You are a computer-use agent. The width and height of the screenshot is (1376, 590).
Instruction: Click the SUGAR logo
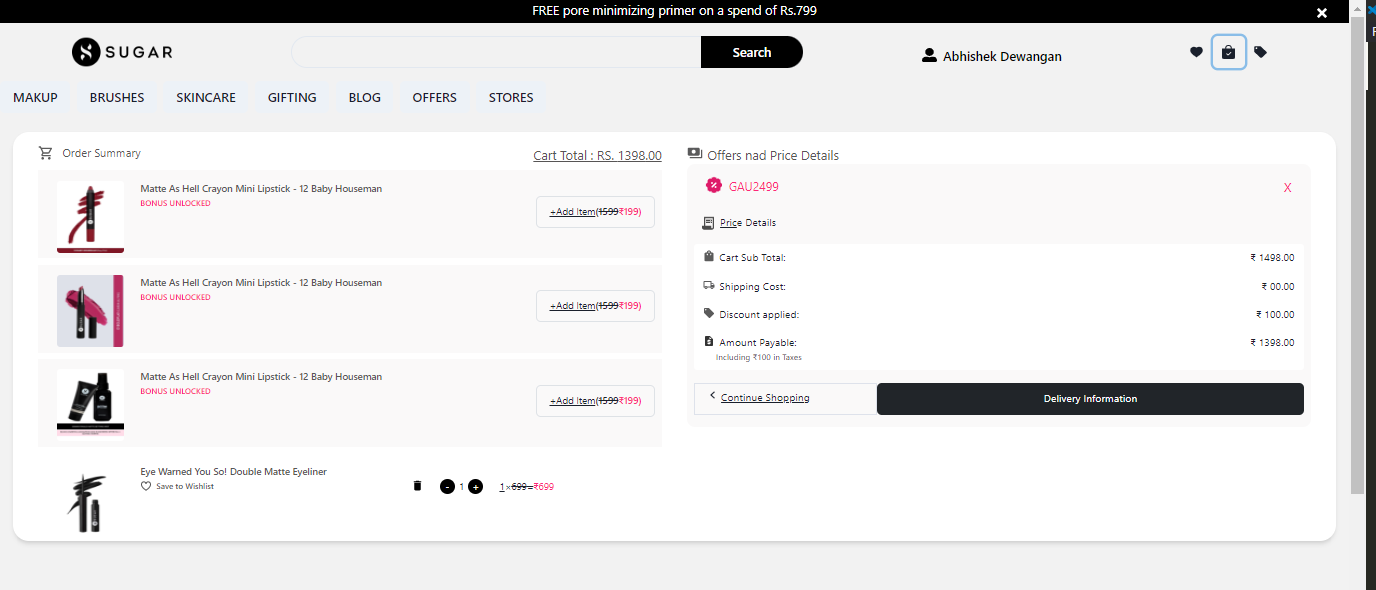[x=122, y=52]
